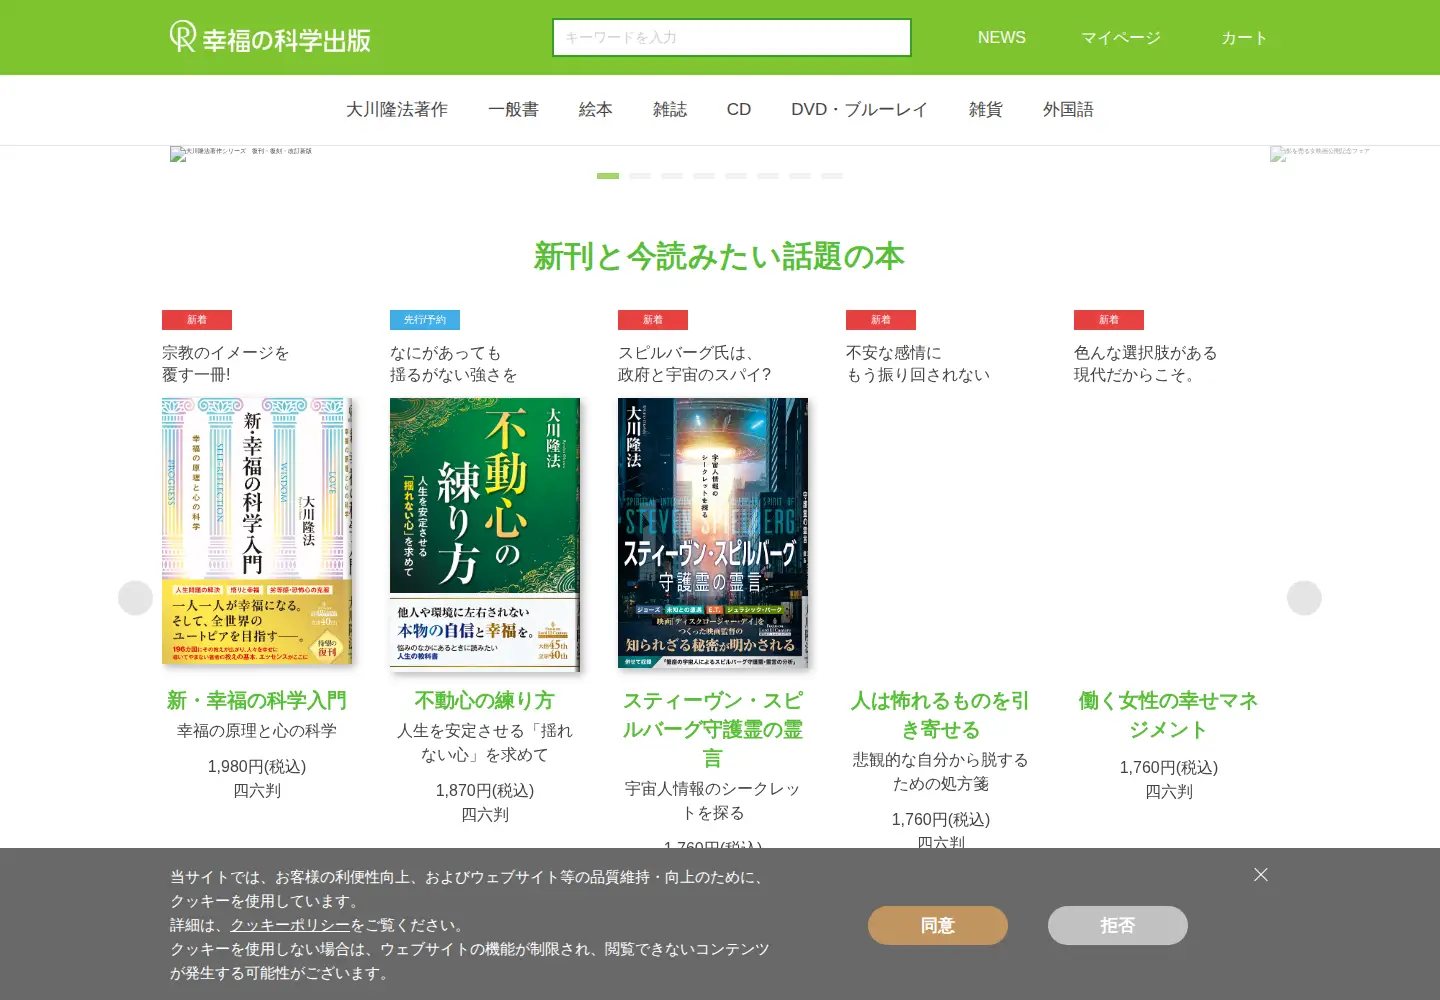Open 新・幸福の科学入門 book cover
The height and width of the screenshot is (1000, 1440).
tap(257, 532)
